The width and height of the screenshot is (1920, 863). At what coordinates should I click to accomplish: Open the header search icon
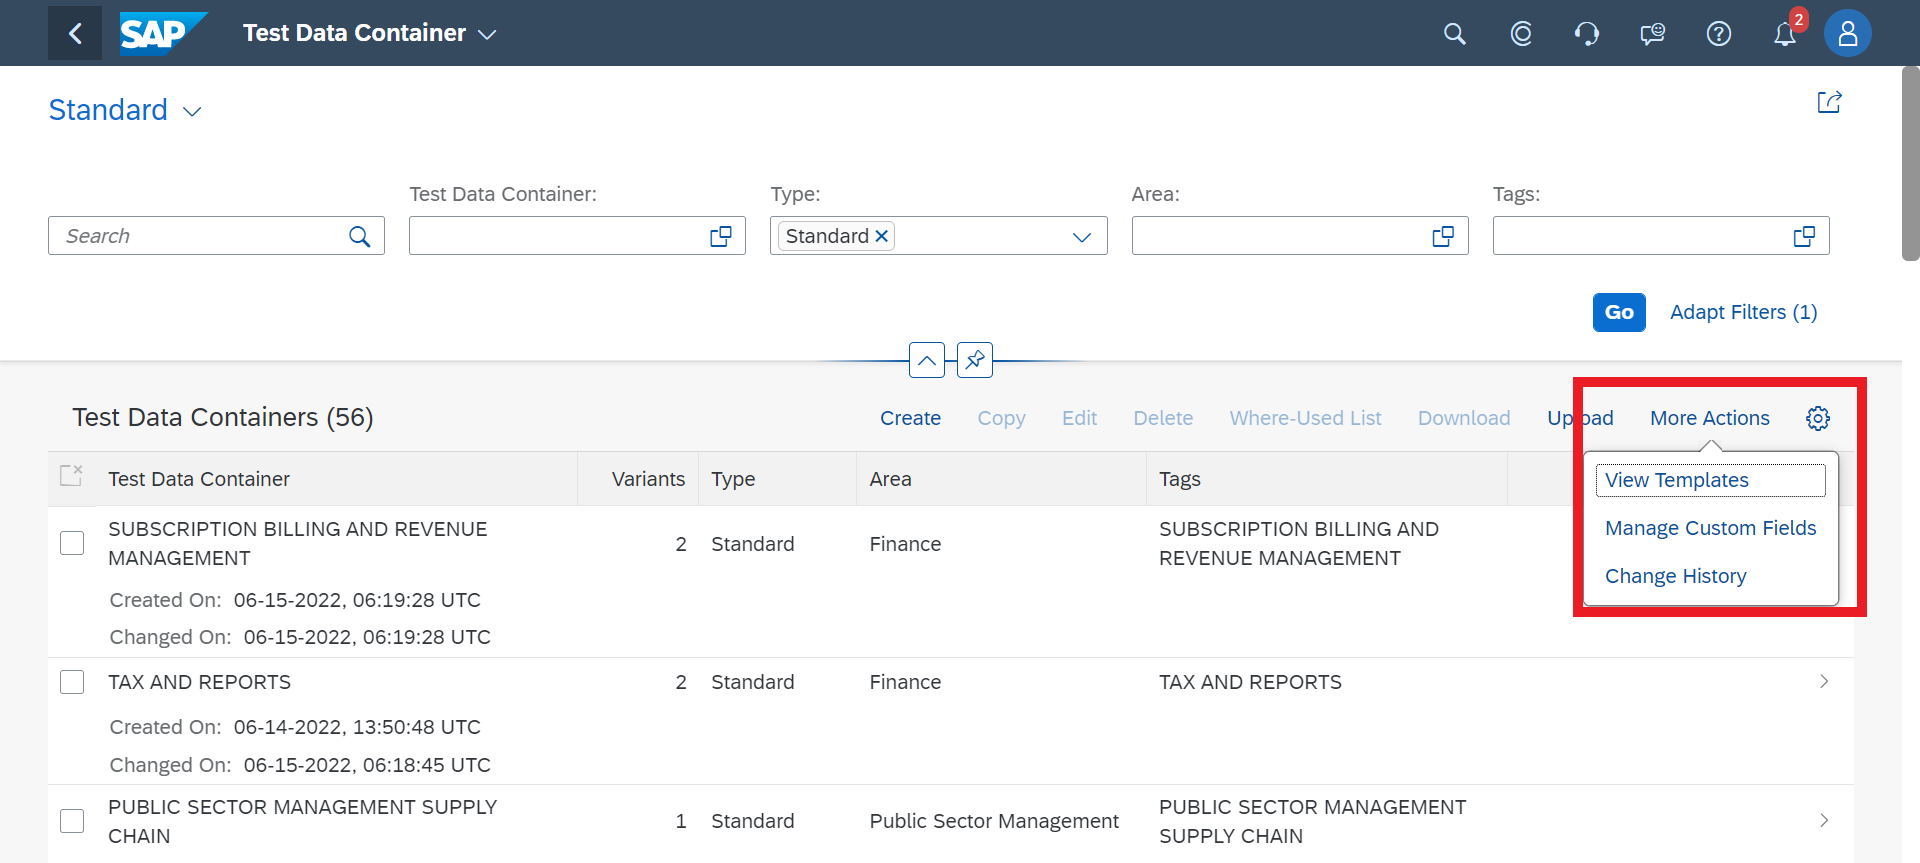pyautogui.click(x=1455, y=34)
